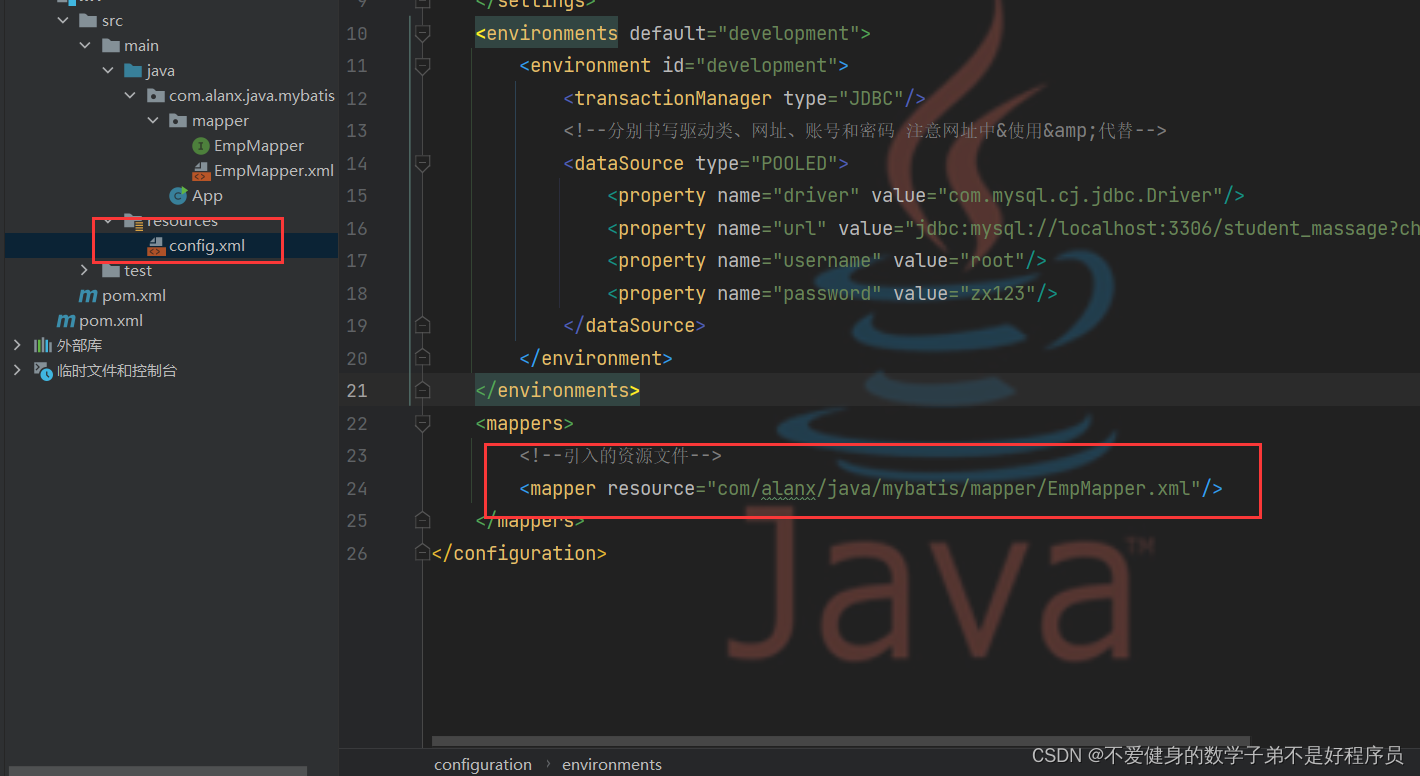Click the config.xml file icon
The image size is (1420, 776).
(x=156, y=246)
